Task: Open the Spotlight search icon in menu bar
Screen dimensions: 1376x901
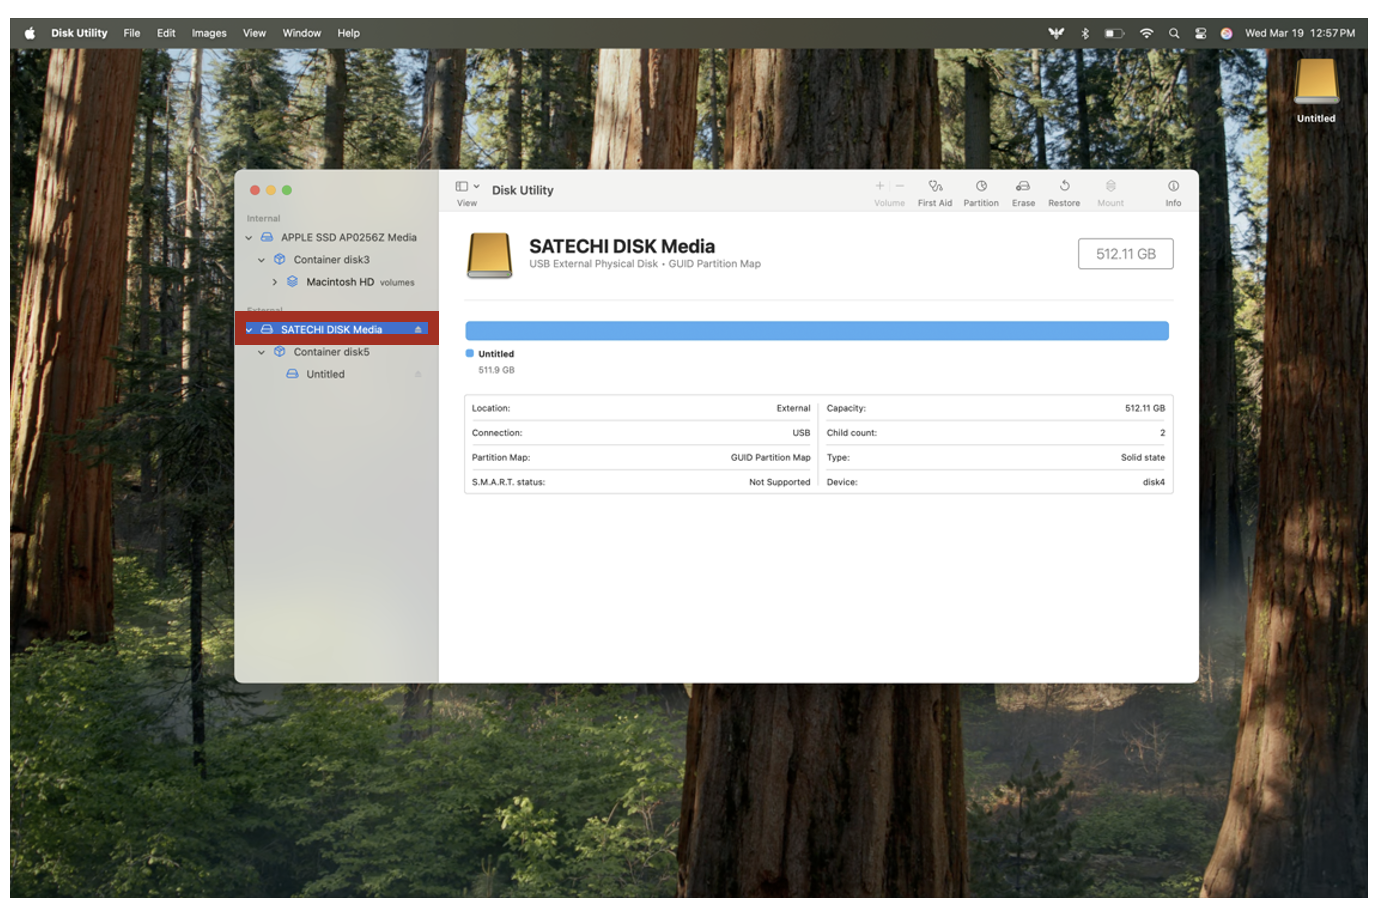Action: click(1174, 33)
